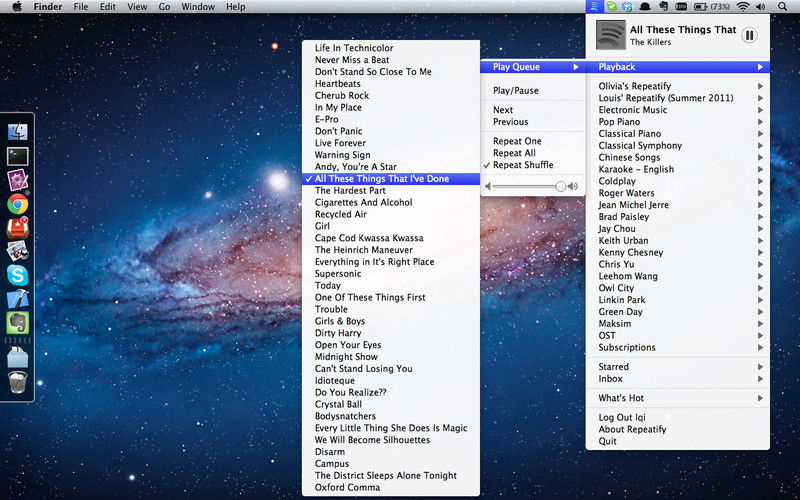800x500 pixels.
Task: Expand the Subscriptions submenu
Action: 678,347
